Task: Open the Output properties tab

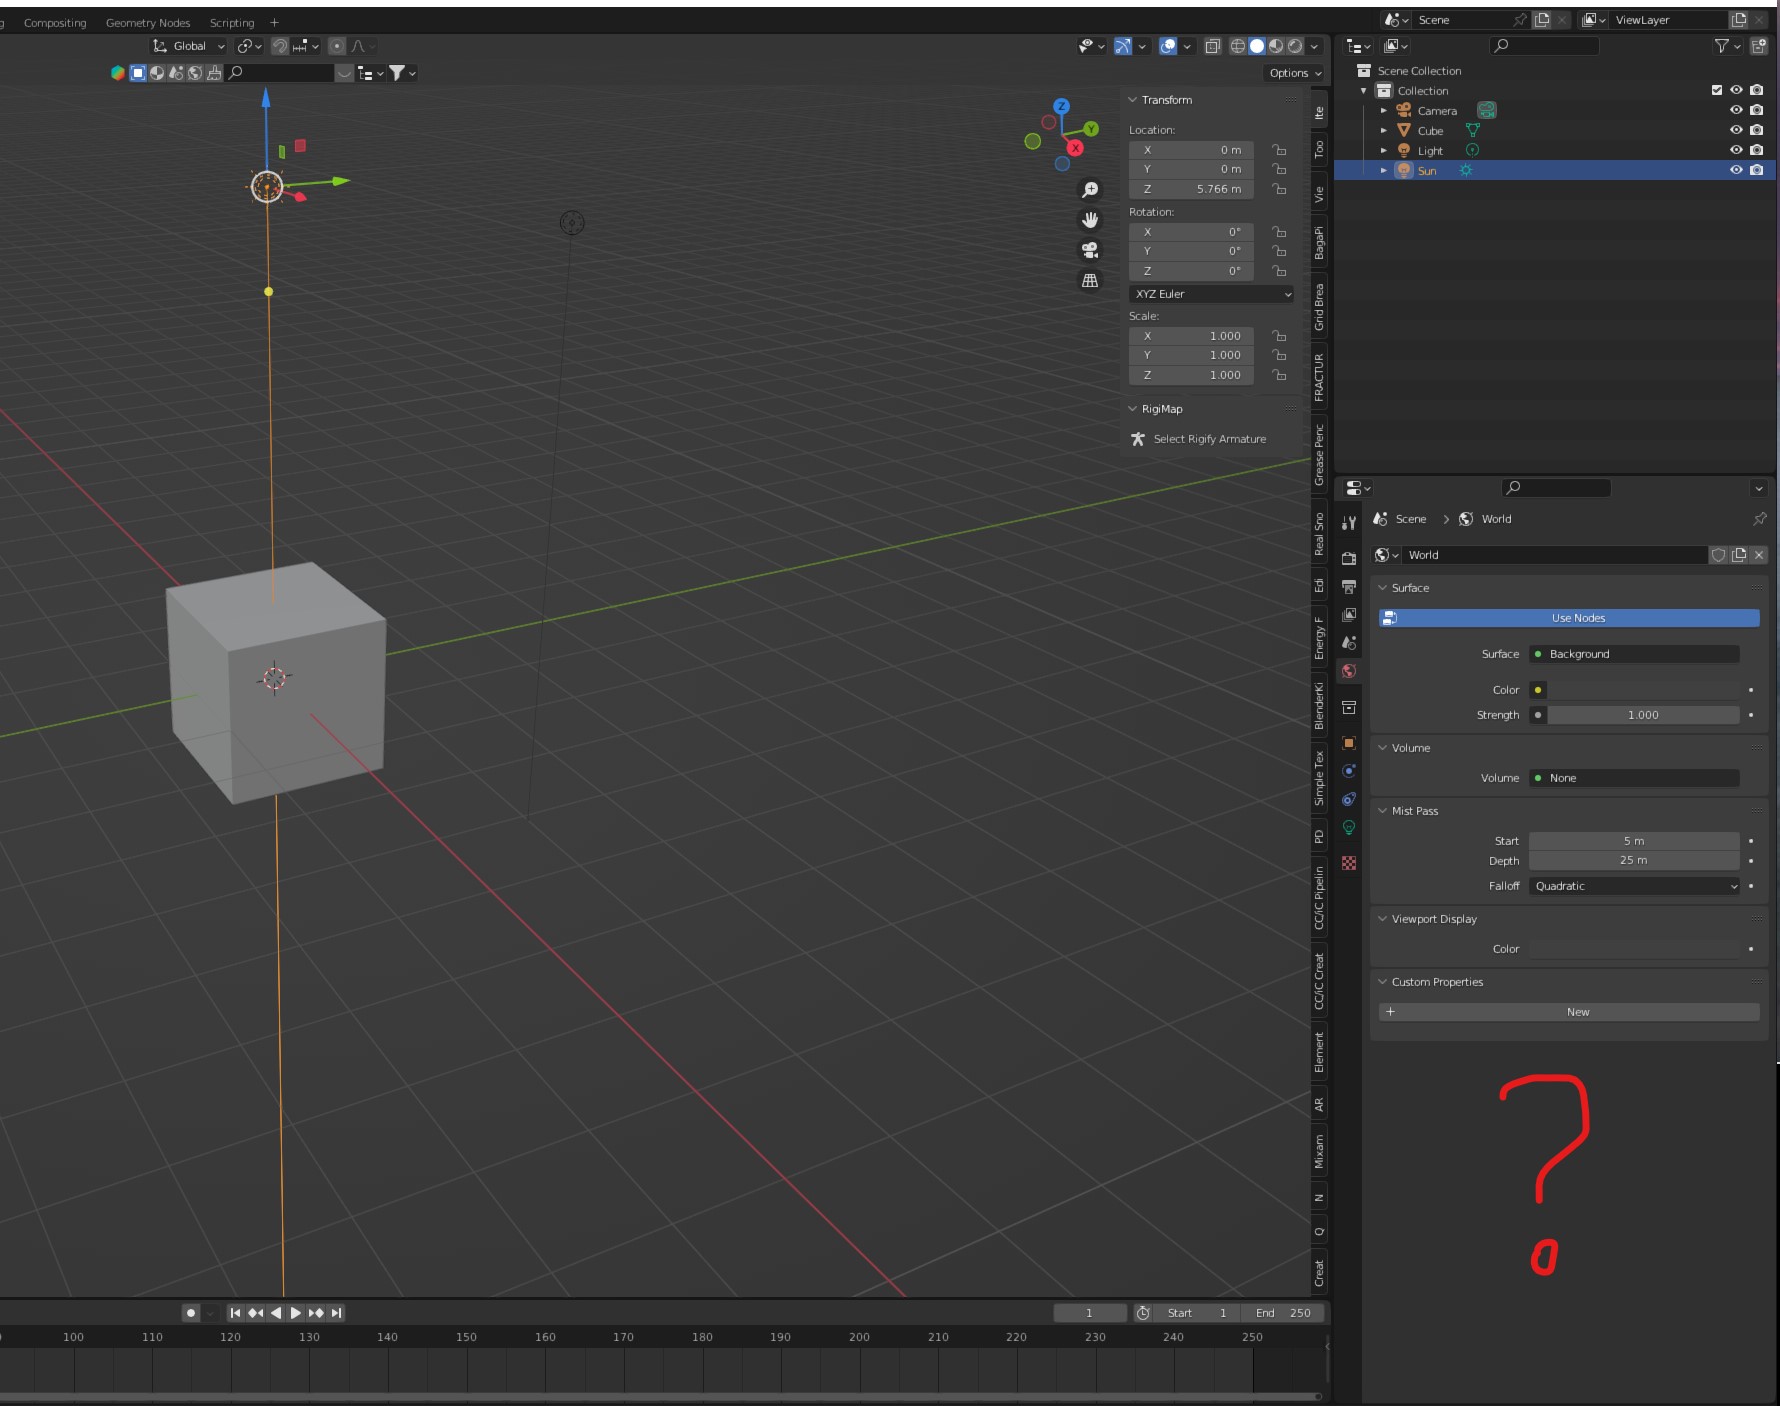Action: coord(1349,586)
